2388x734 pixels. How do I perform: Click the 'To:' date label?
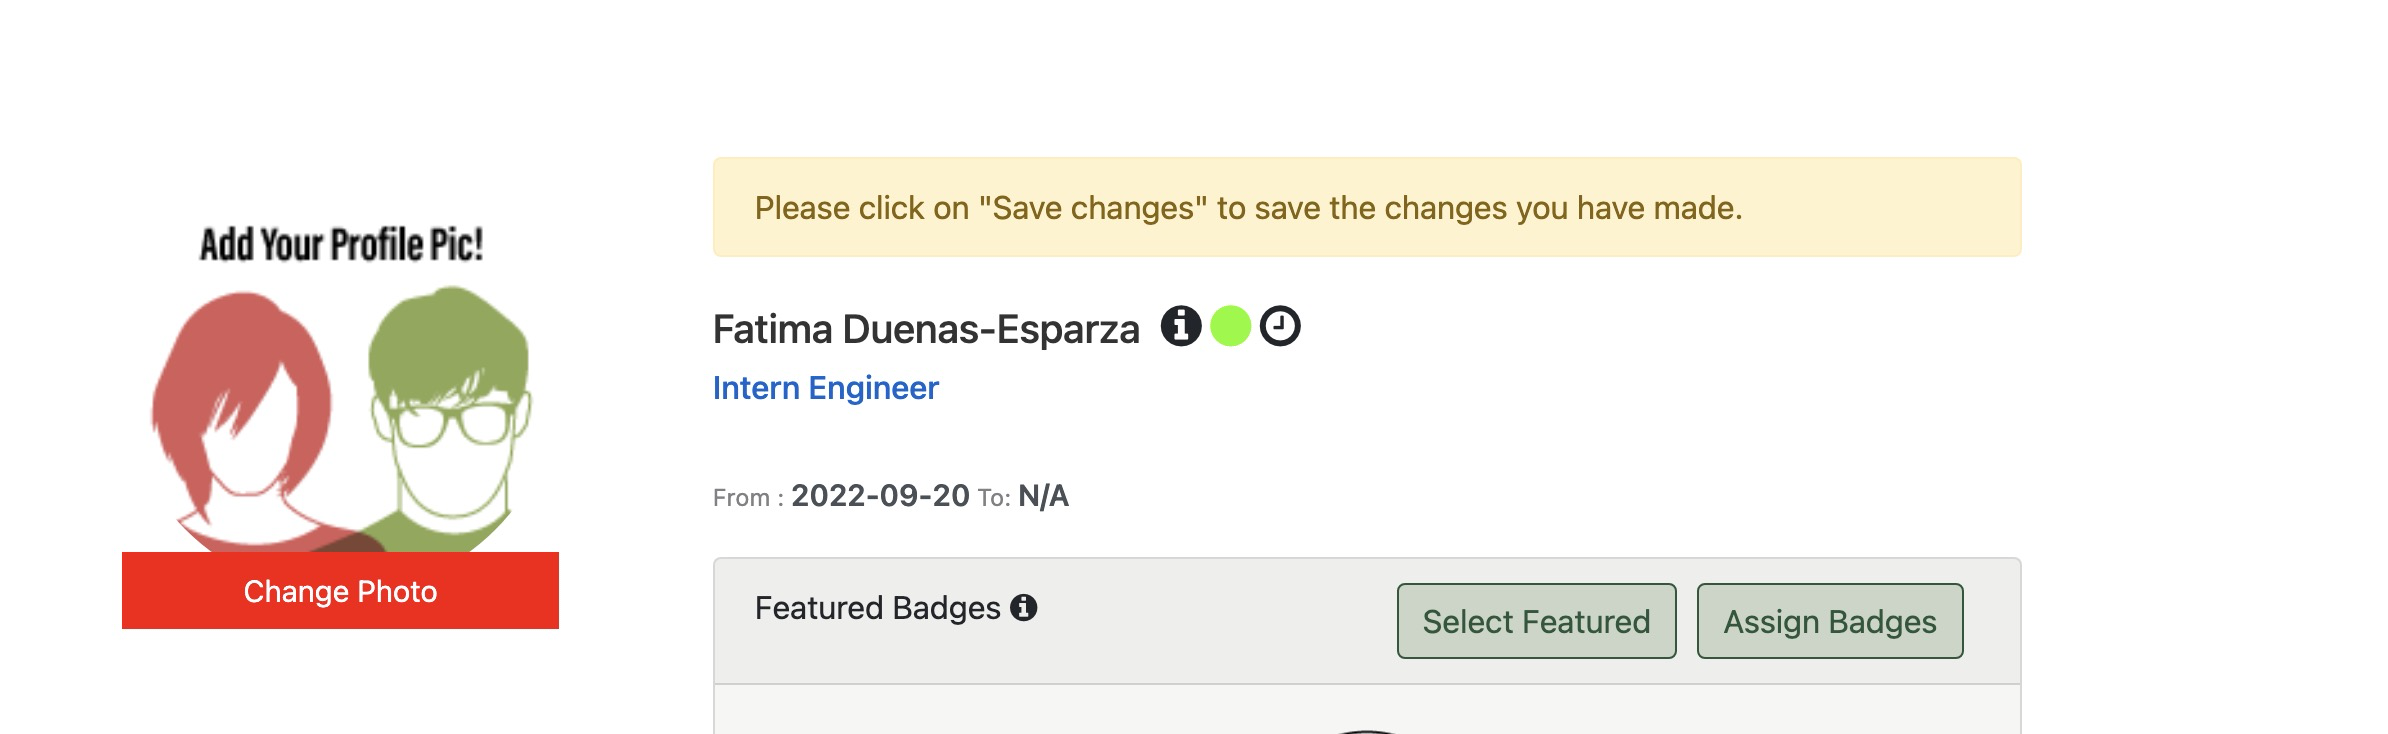point(994,498)
